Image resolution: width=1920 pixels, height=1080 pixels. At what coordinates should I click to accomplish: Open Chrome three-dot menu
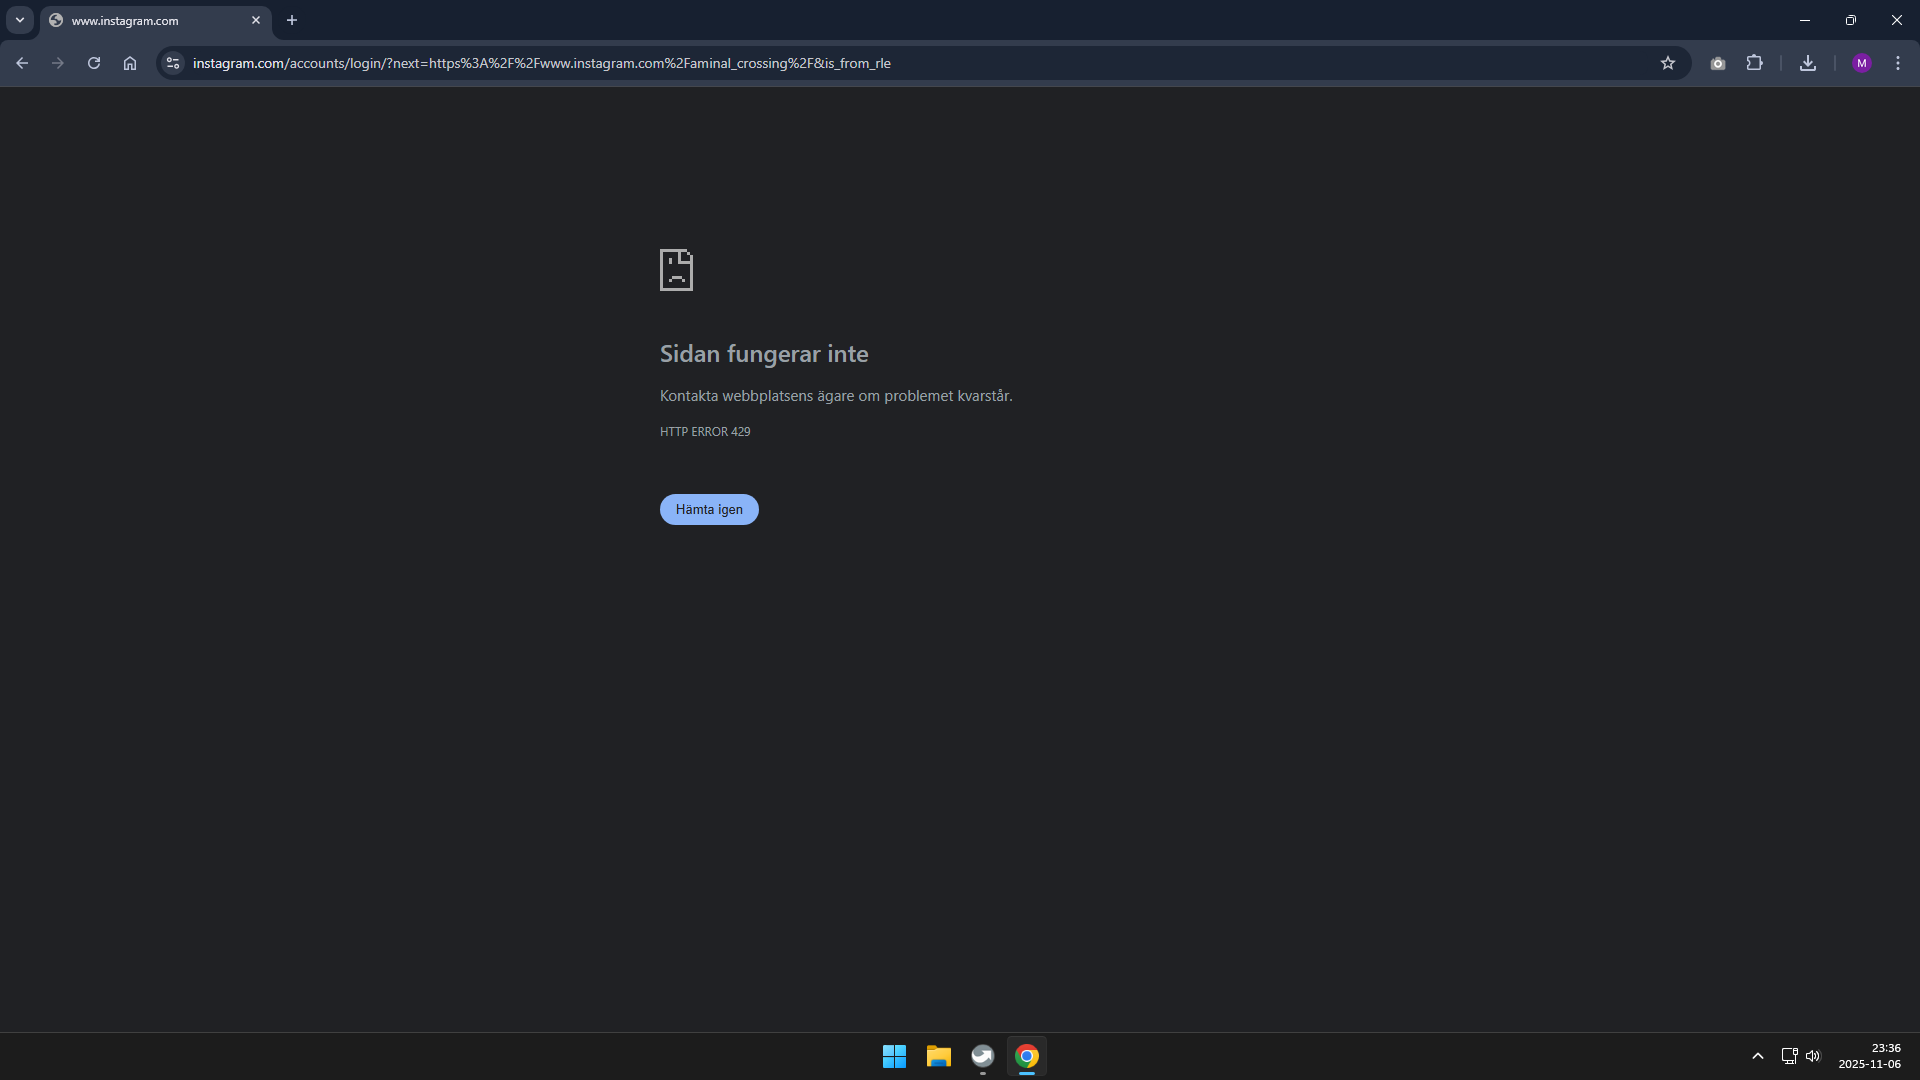tap(1898, 63)
